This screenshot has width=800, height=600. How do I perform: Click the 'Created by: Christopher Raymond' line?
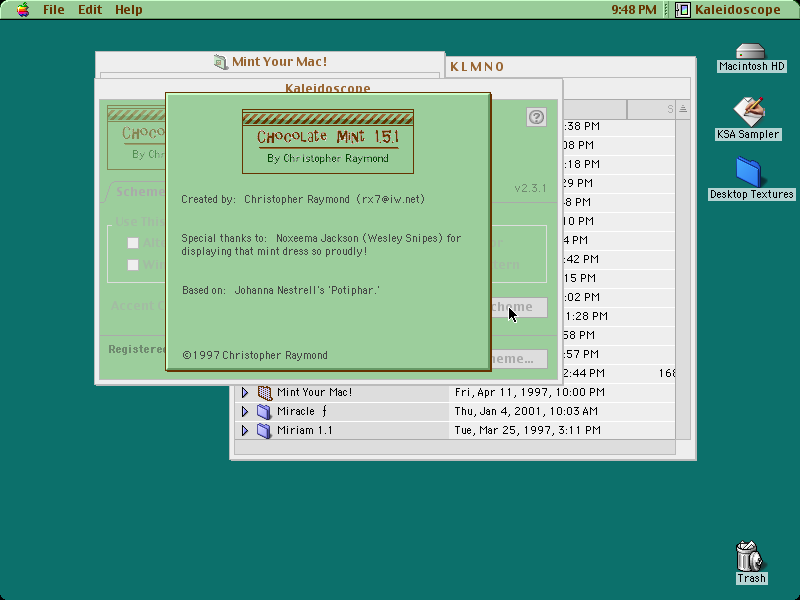coord(303,199)
